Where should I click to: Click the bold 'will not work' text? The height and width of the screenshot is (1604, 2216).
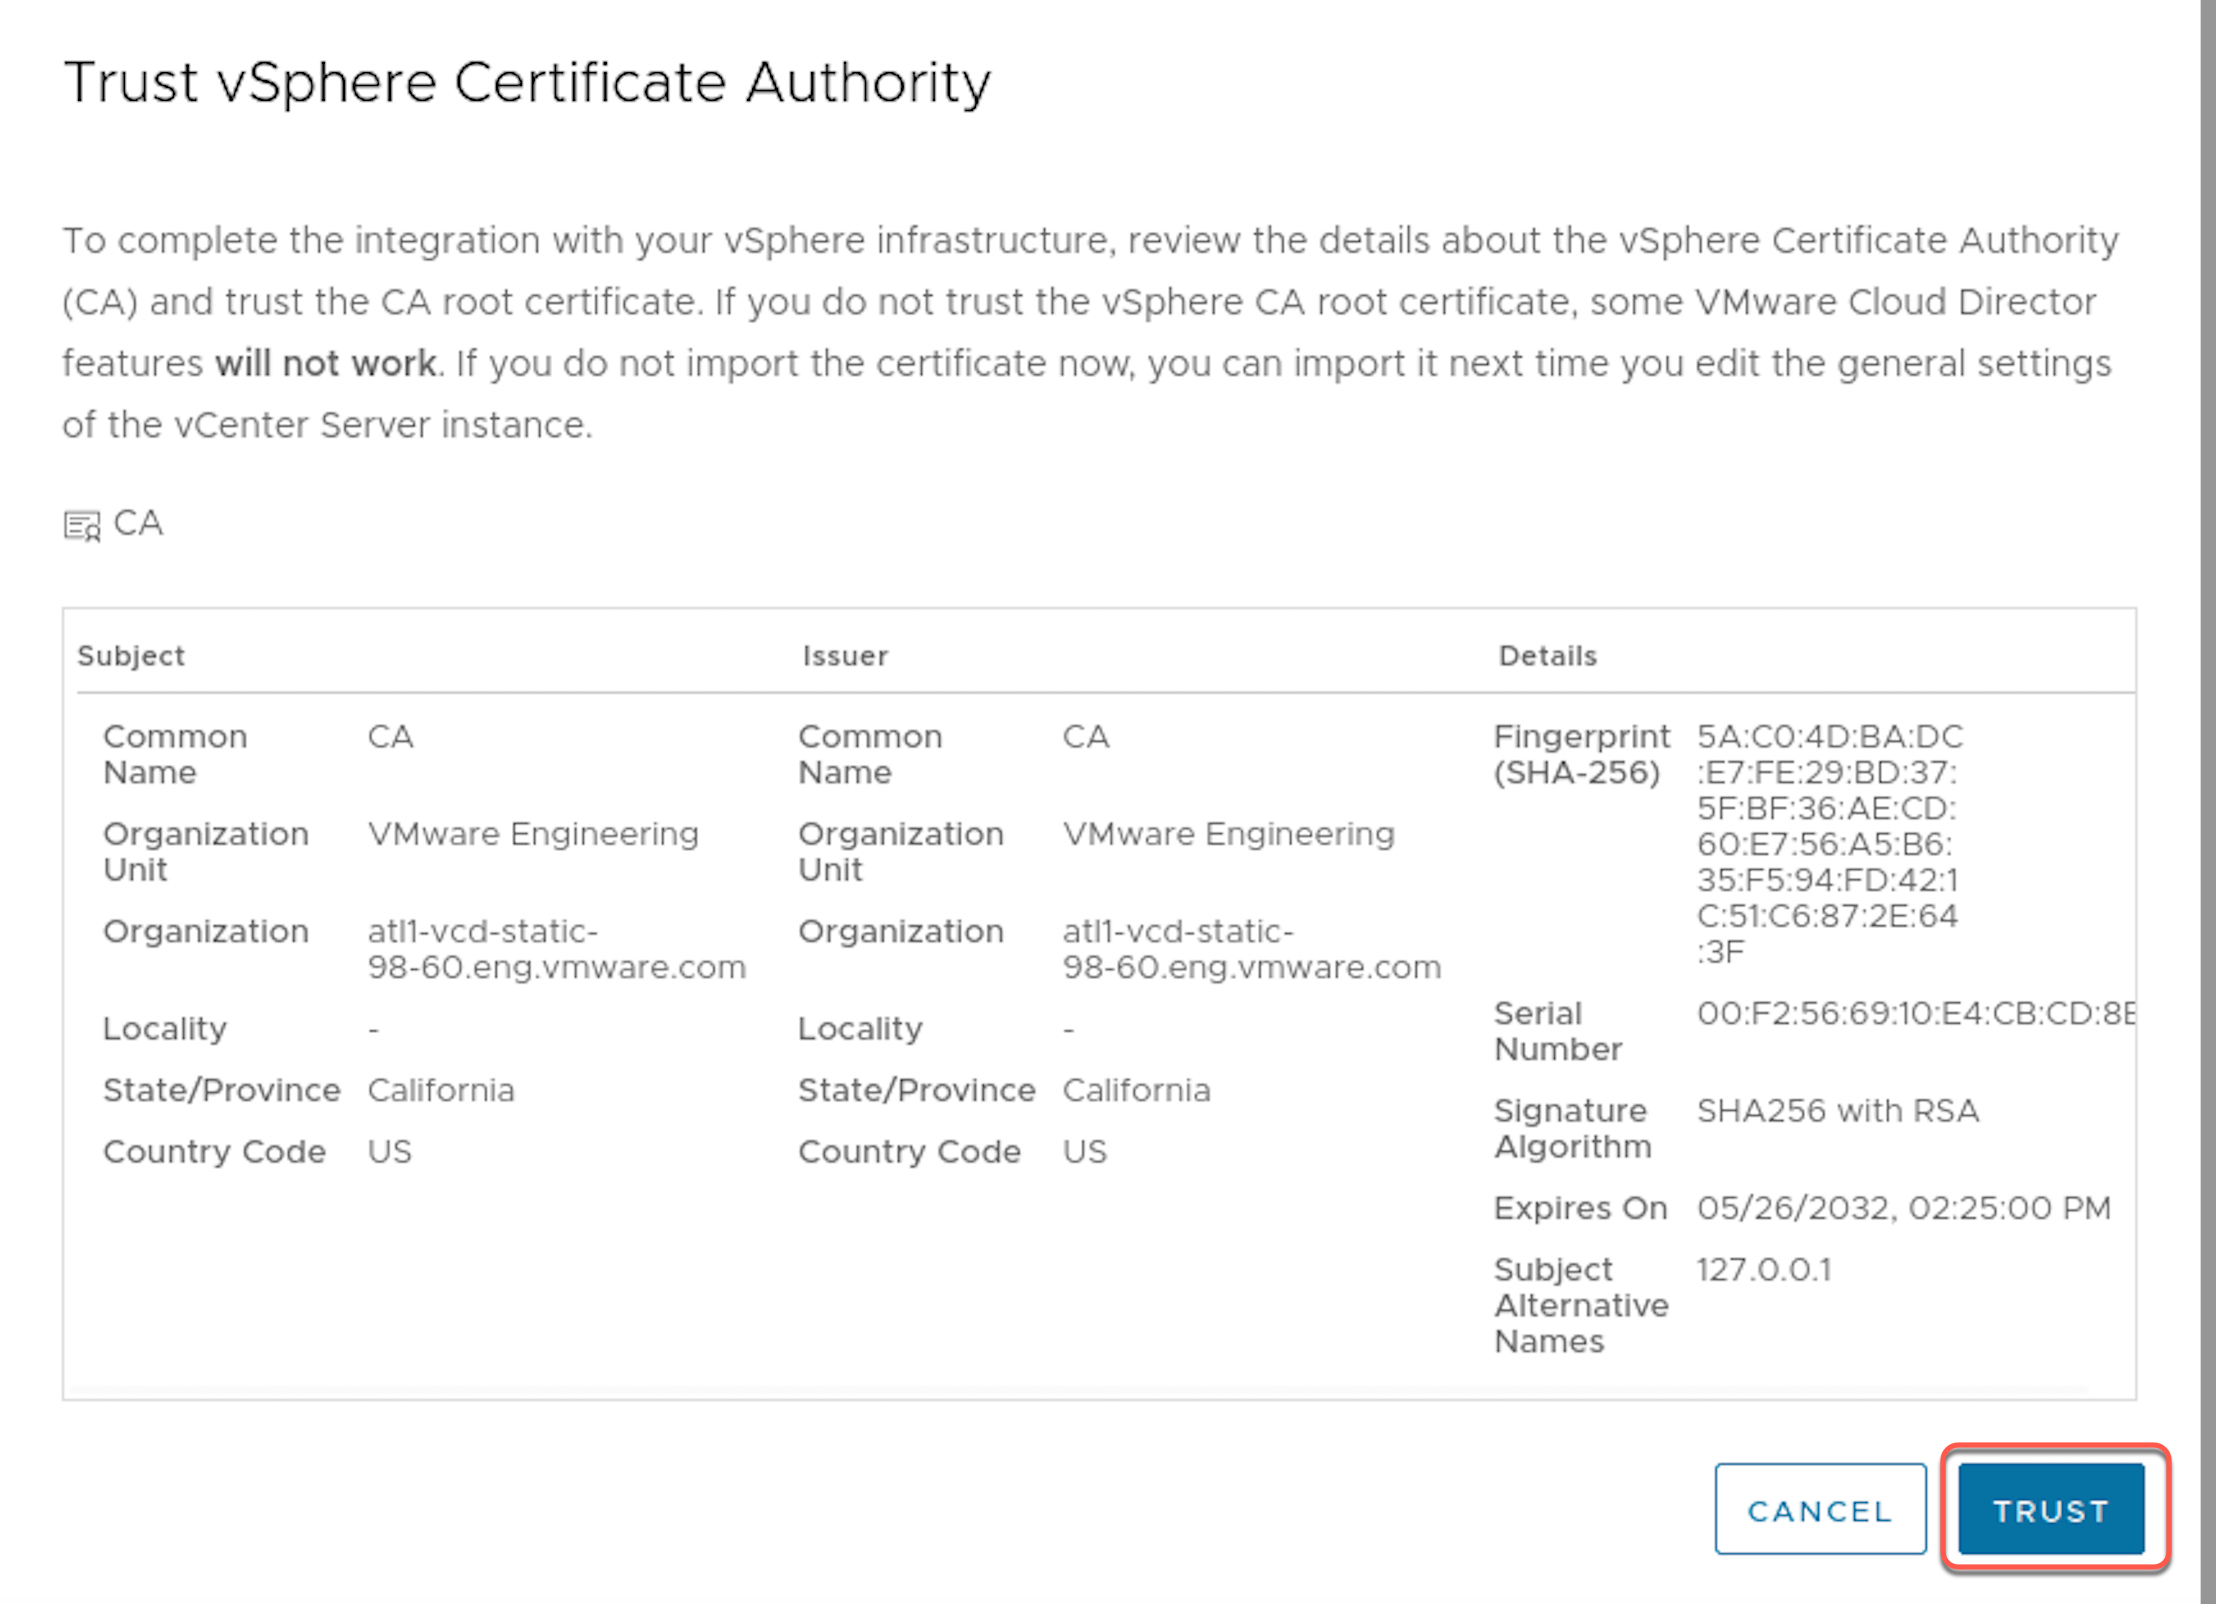[x=325, y=363]
